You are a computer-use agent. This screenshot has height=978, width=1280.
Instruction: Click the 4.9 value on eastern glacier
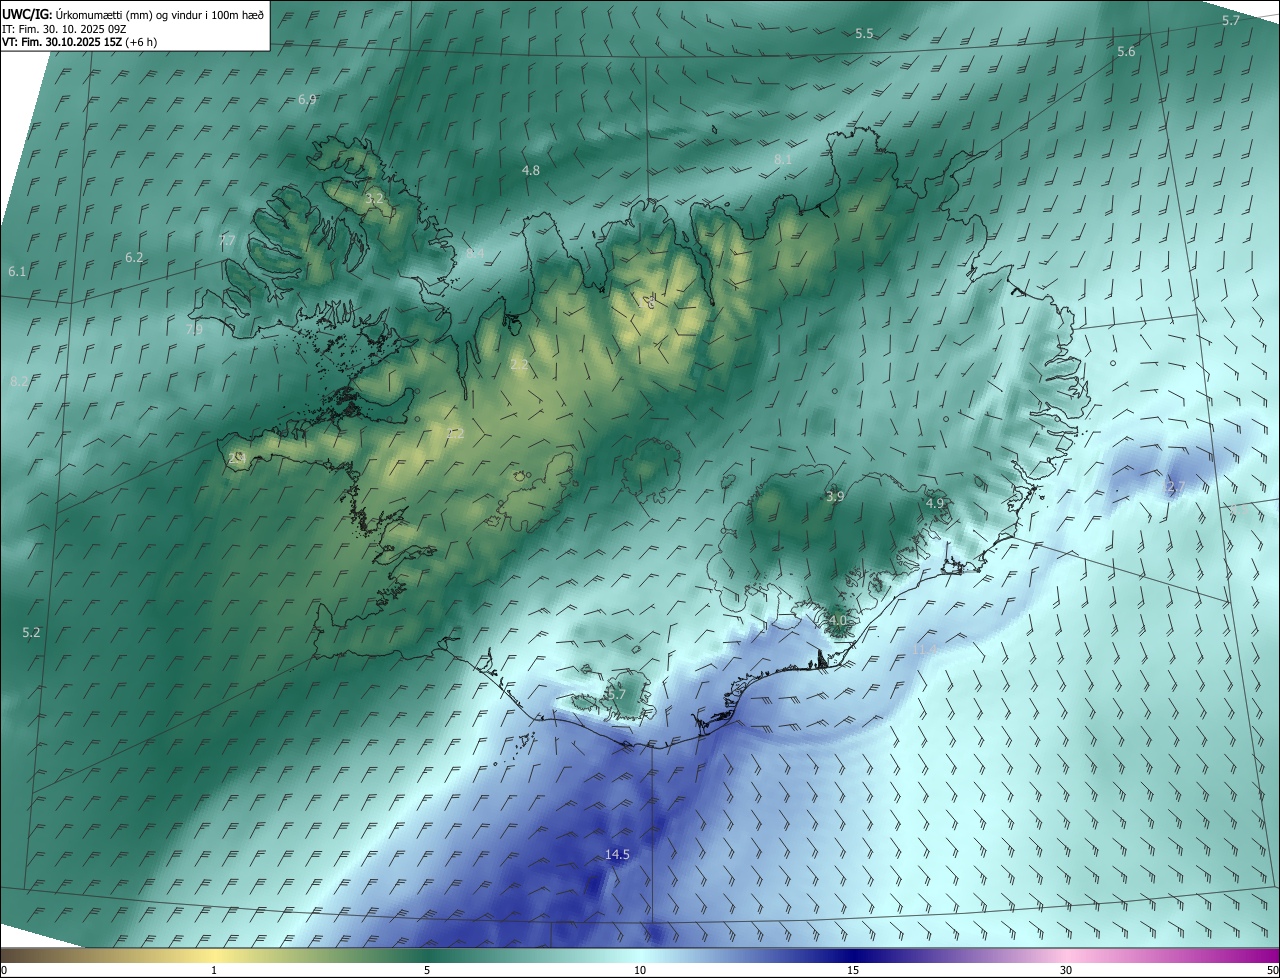(x=935, y=503)
